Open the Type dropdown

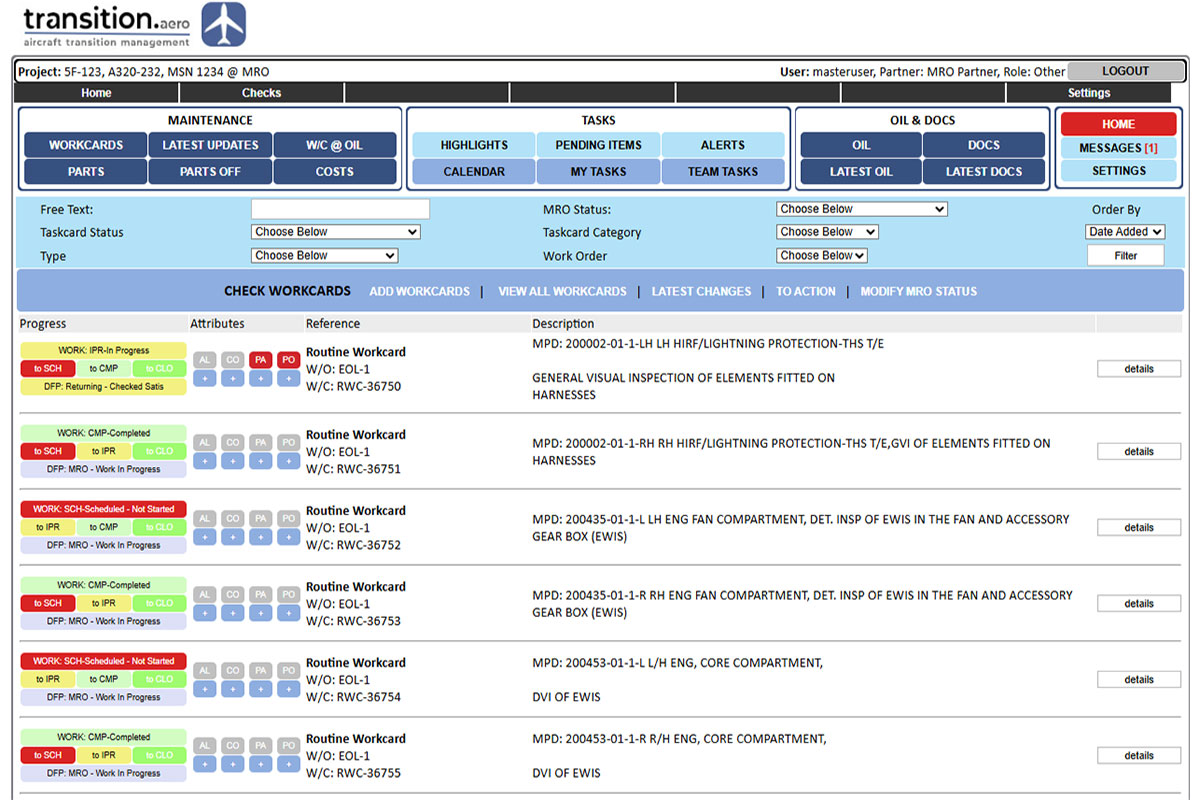(324, 256)
